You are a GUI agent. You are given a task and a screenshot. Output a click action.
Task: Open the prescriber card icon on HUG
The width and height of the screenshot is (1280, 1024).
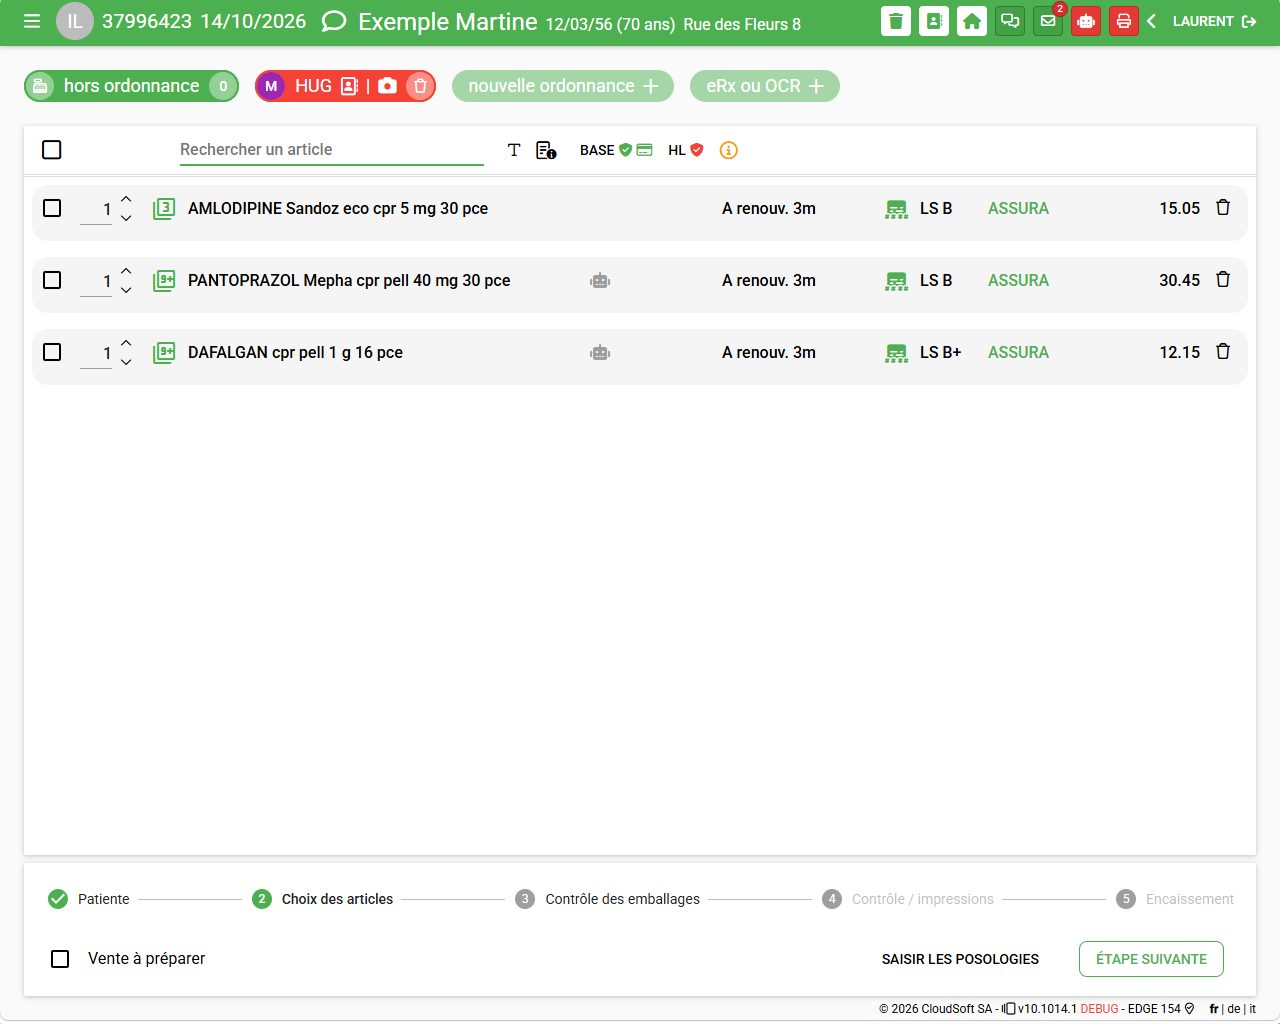click(349, 86)
